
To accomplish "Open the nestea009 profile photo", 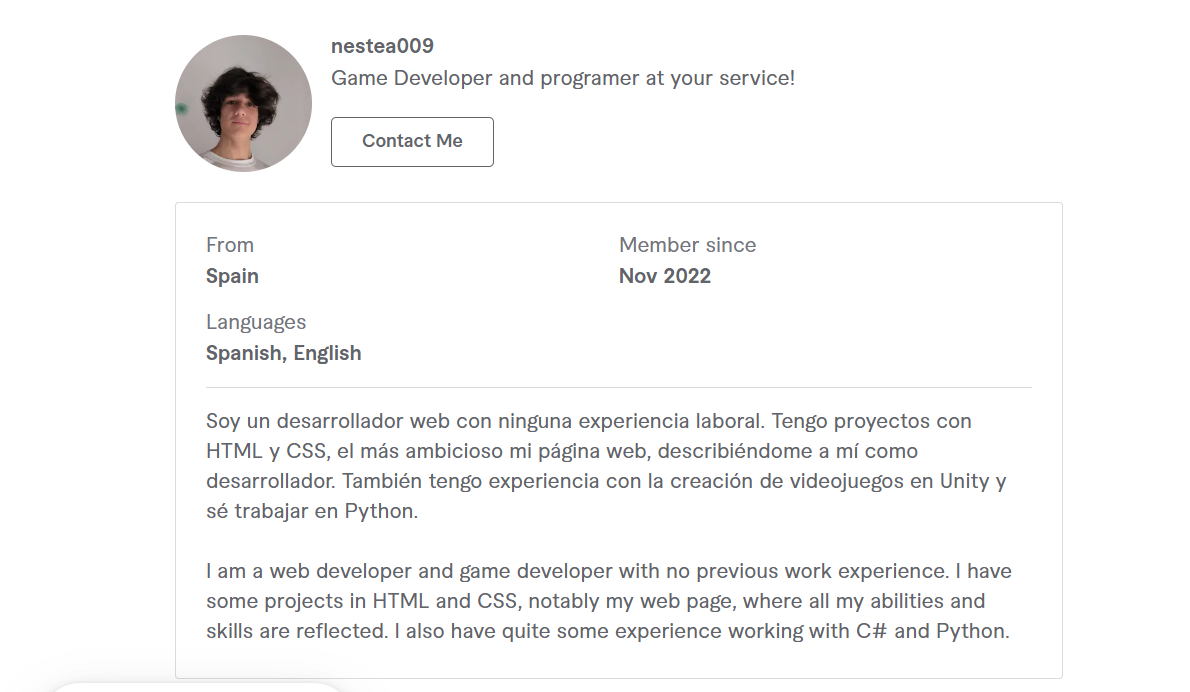I will pos(243,103).
